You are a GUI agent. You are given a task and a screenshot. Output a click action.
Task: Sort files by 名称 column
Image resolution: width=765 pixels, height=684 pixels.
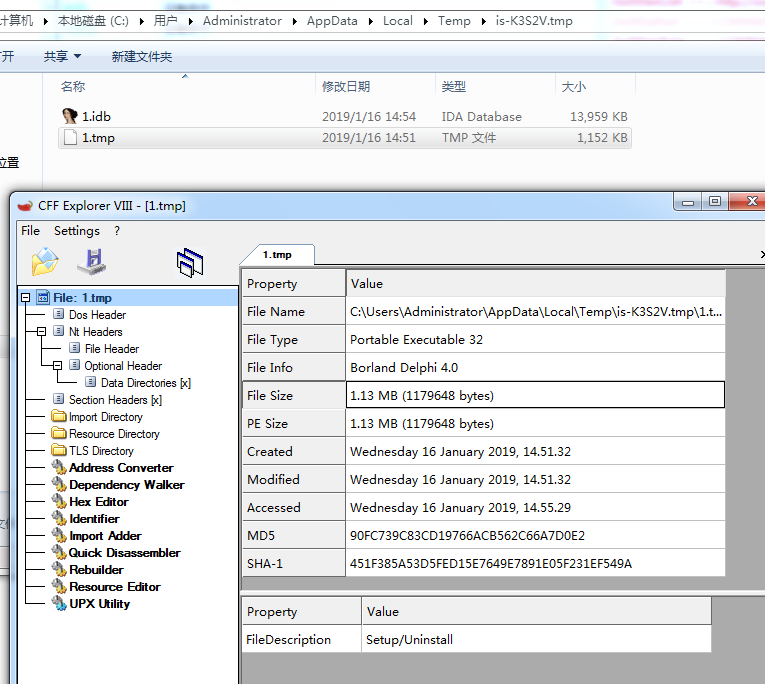point(73,87)
